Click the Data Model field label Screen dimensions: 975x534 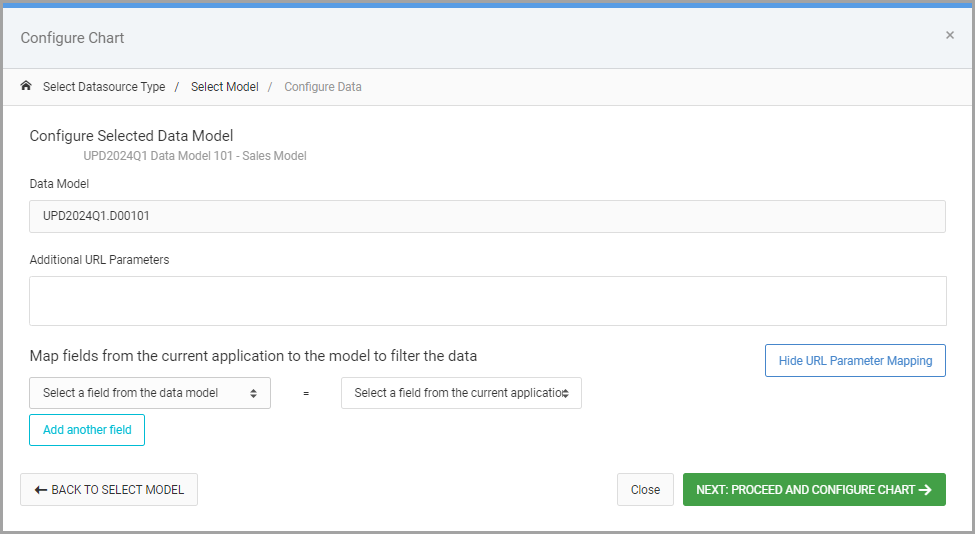[x=59, y=184]
